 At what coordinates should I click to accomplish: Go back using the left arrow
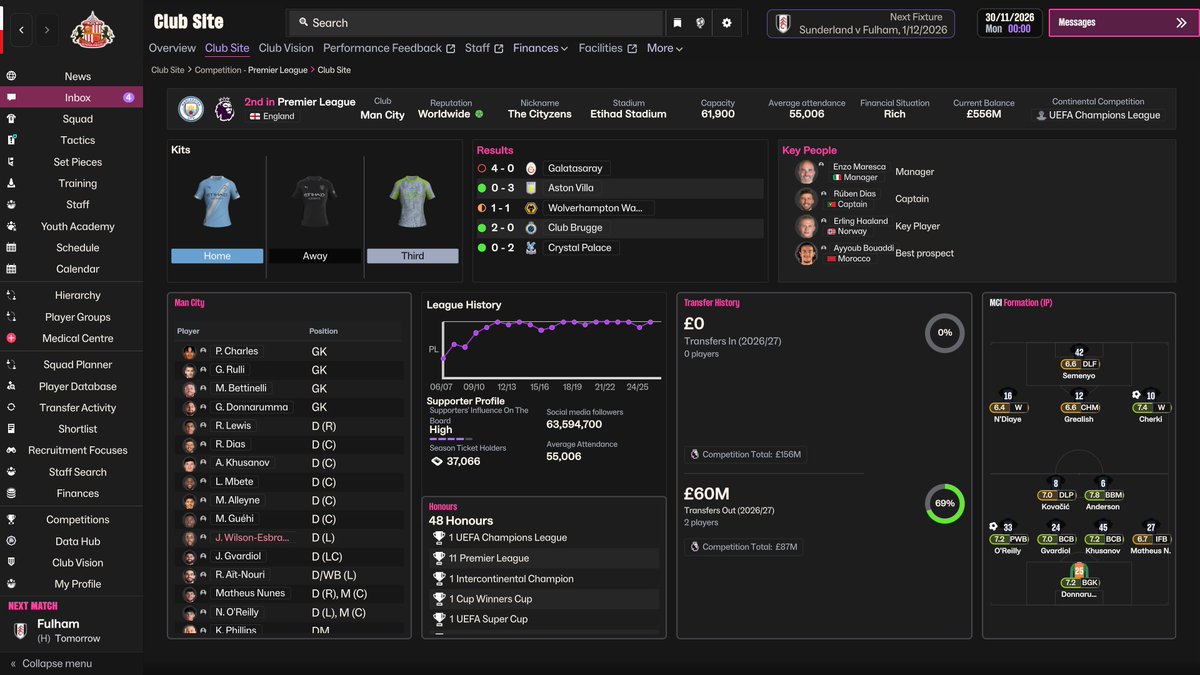pos(22,31)
